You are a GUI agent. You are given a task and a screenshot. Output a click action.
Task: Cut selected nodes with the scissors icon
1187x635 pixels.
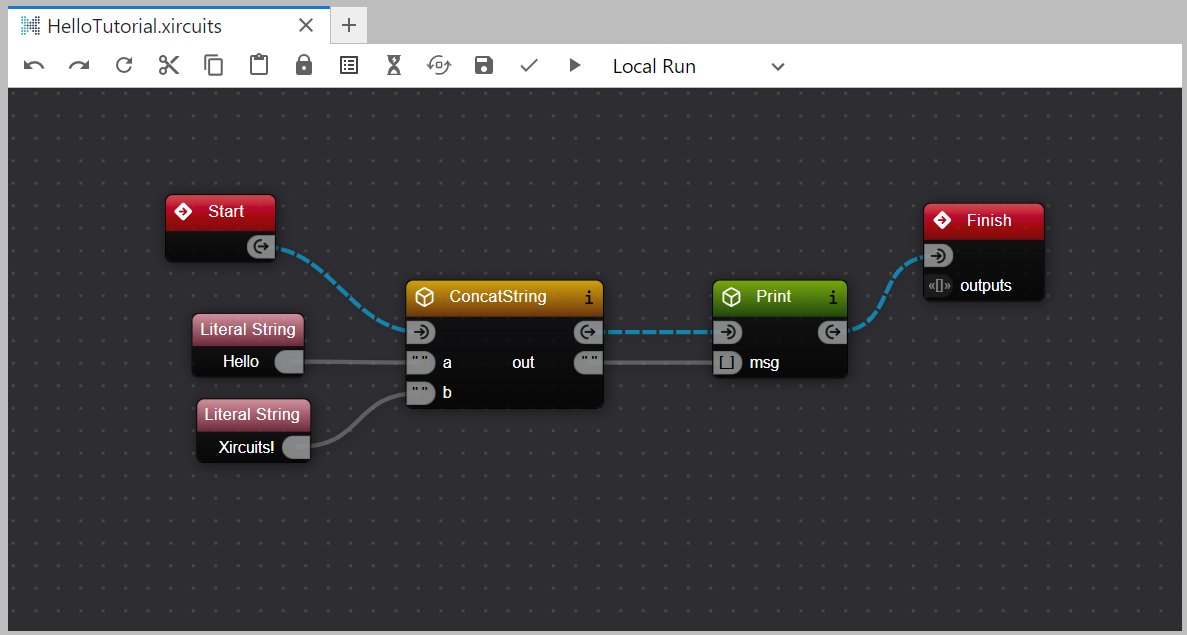pos(169,66)
